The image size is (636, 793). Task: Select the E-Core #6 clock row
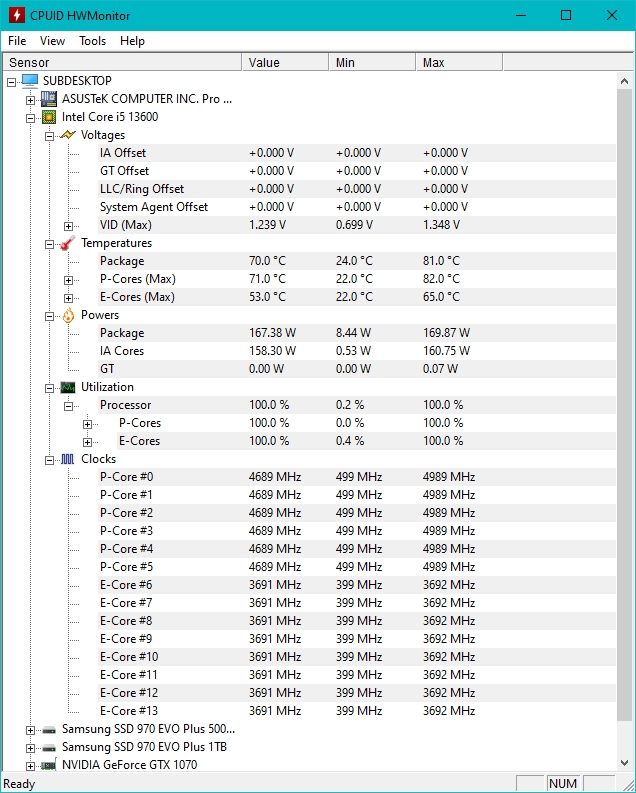[x=357, y=585]
